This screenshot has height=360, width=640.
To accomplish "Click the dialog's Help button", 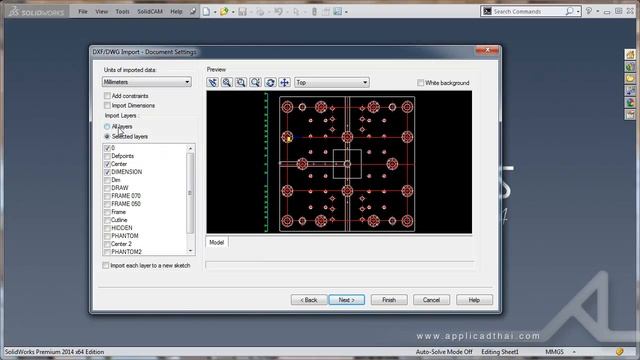I will pyautogui.click(x=474, y=300).
